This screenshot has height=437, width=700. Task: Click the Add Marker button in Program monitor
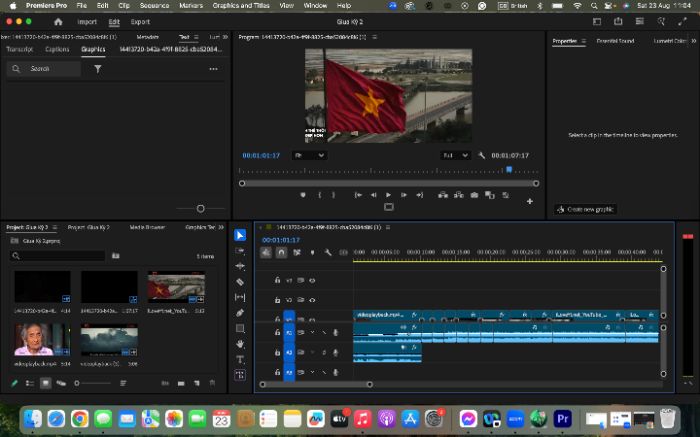click(x=303, y=195)
